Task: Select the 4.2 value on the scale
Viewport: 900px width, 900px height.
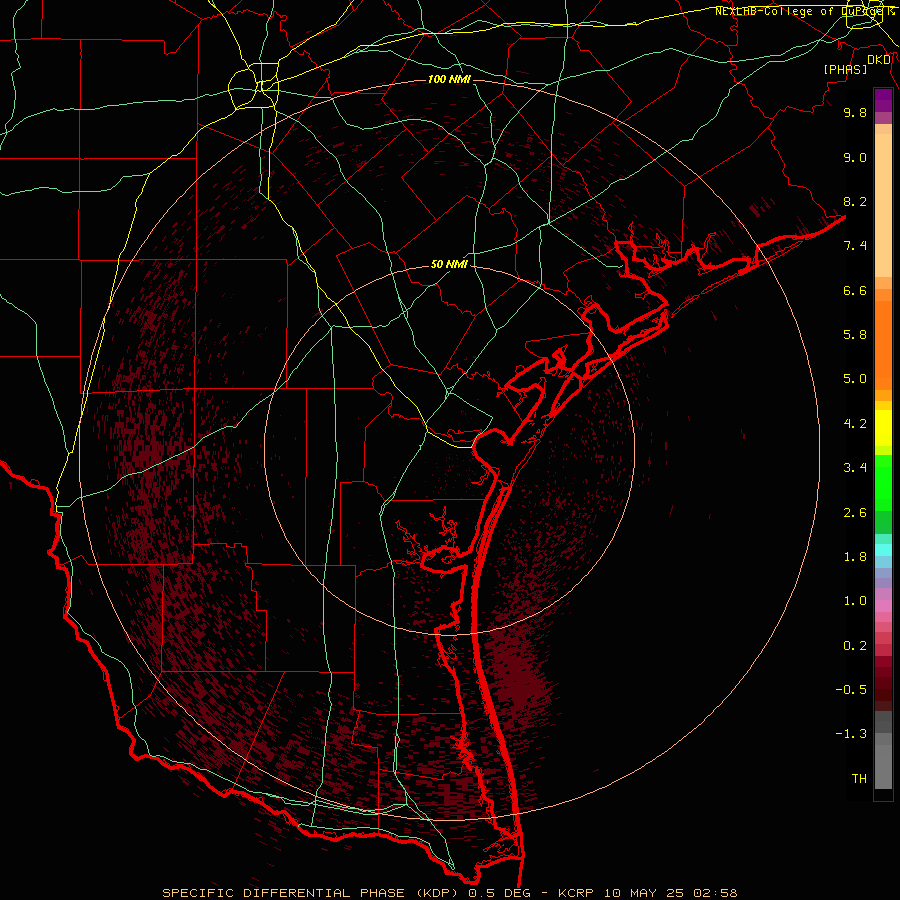Action: pos(855,424)
